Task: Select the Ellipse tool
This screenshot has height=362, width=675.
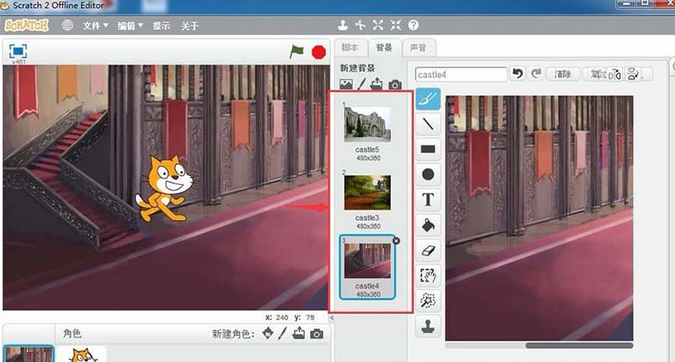Action: point(428,174)
